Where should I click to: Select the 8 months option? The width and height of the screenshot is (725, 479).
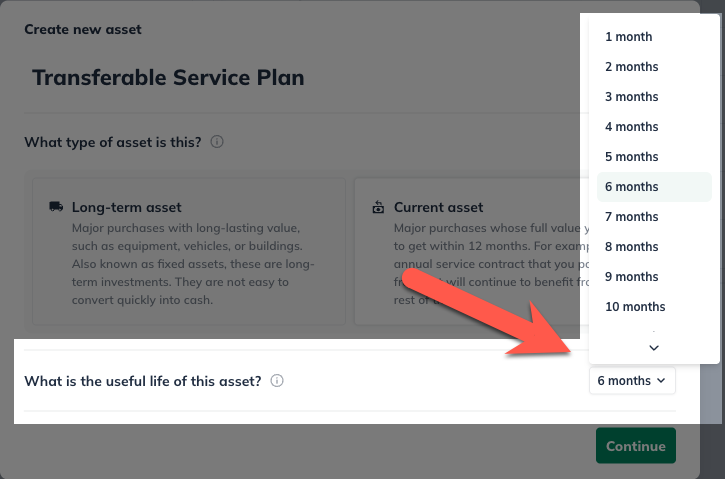(x=632, y=247)
